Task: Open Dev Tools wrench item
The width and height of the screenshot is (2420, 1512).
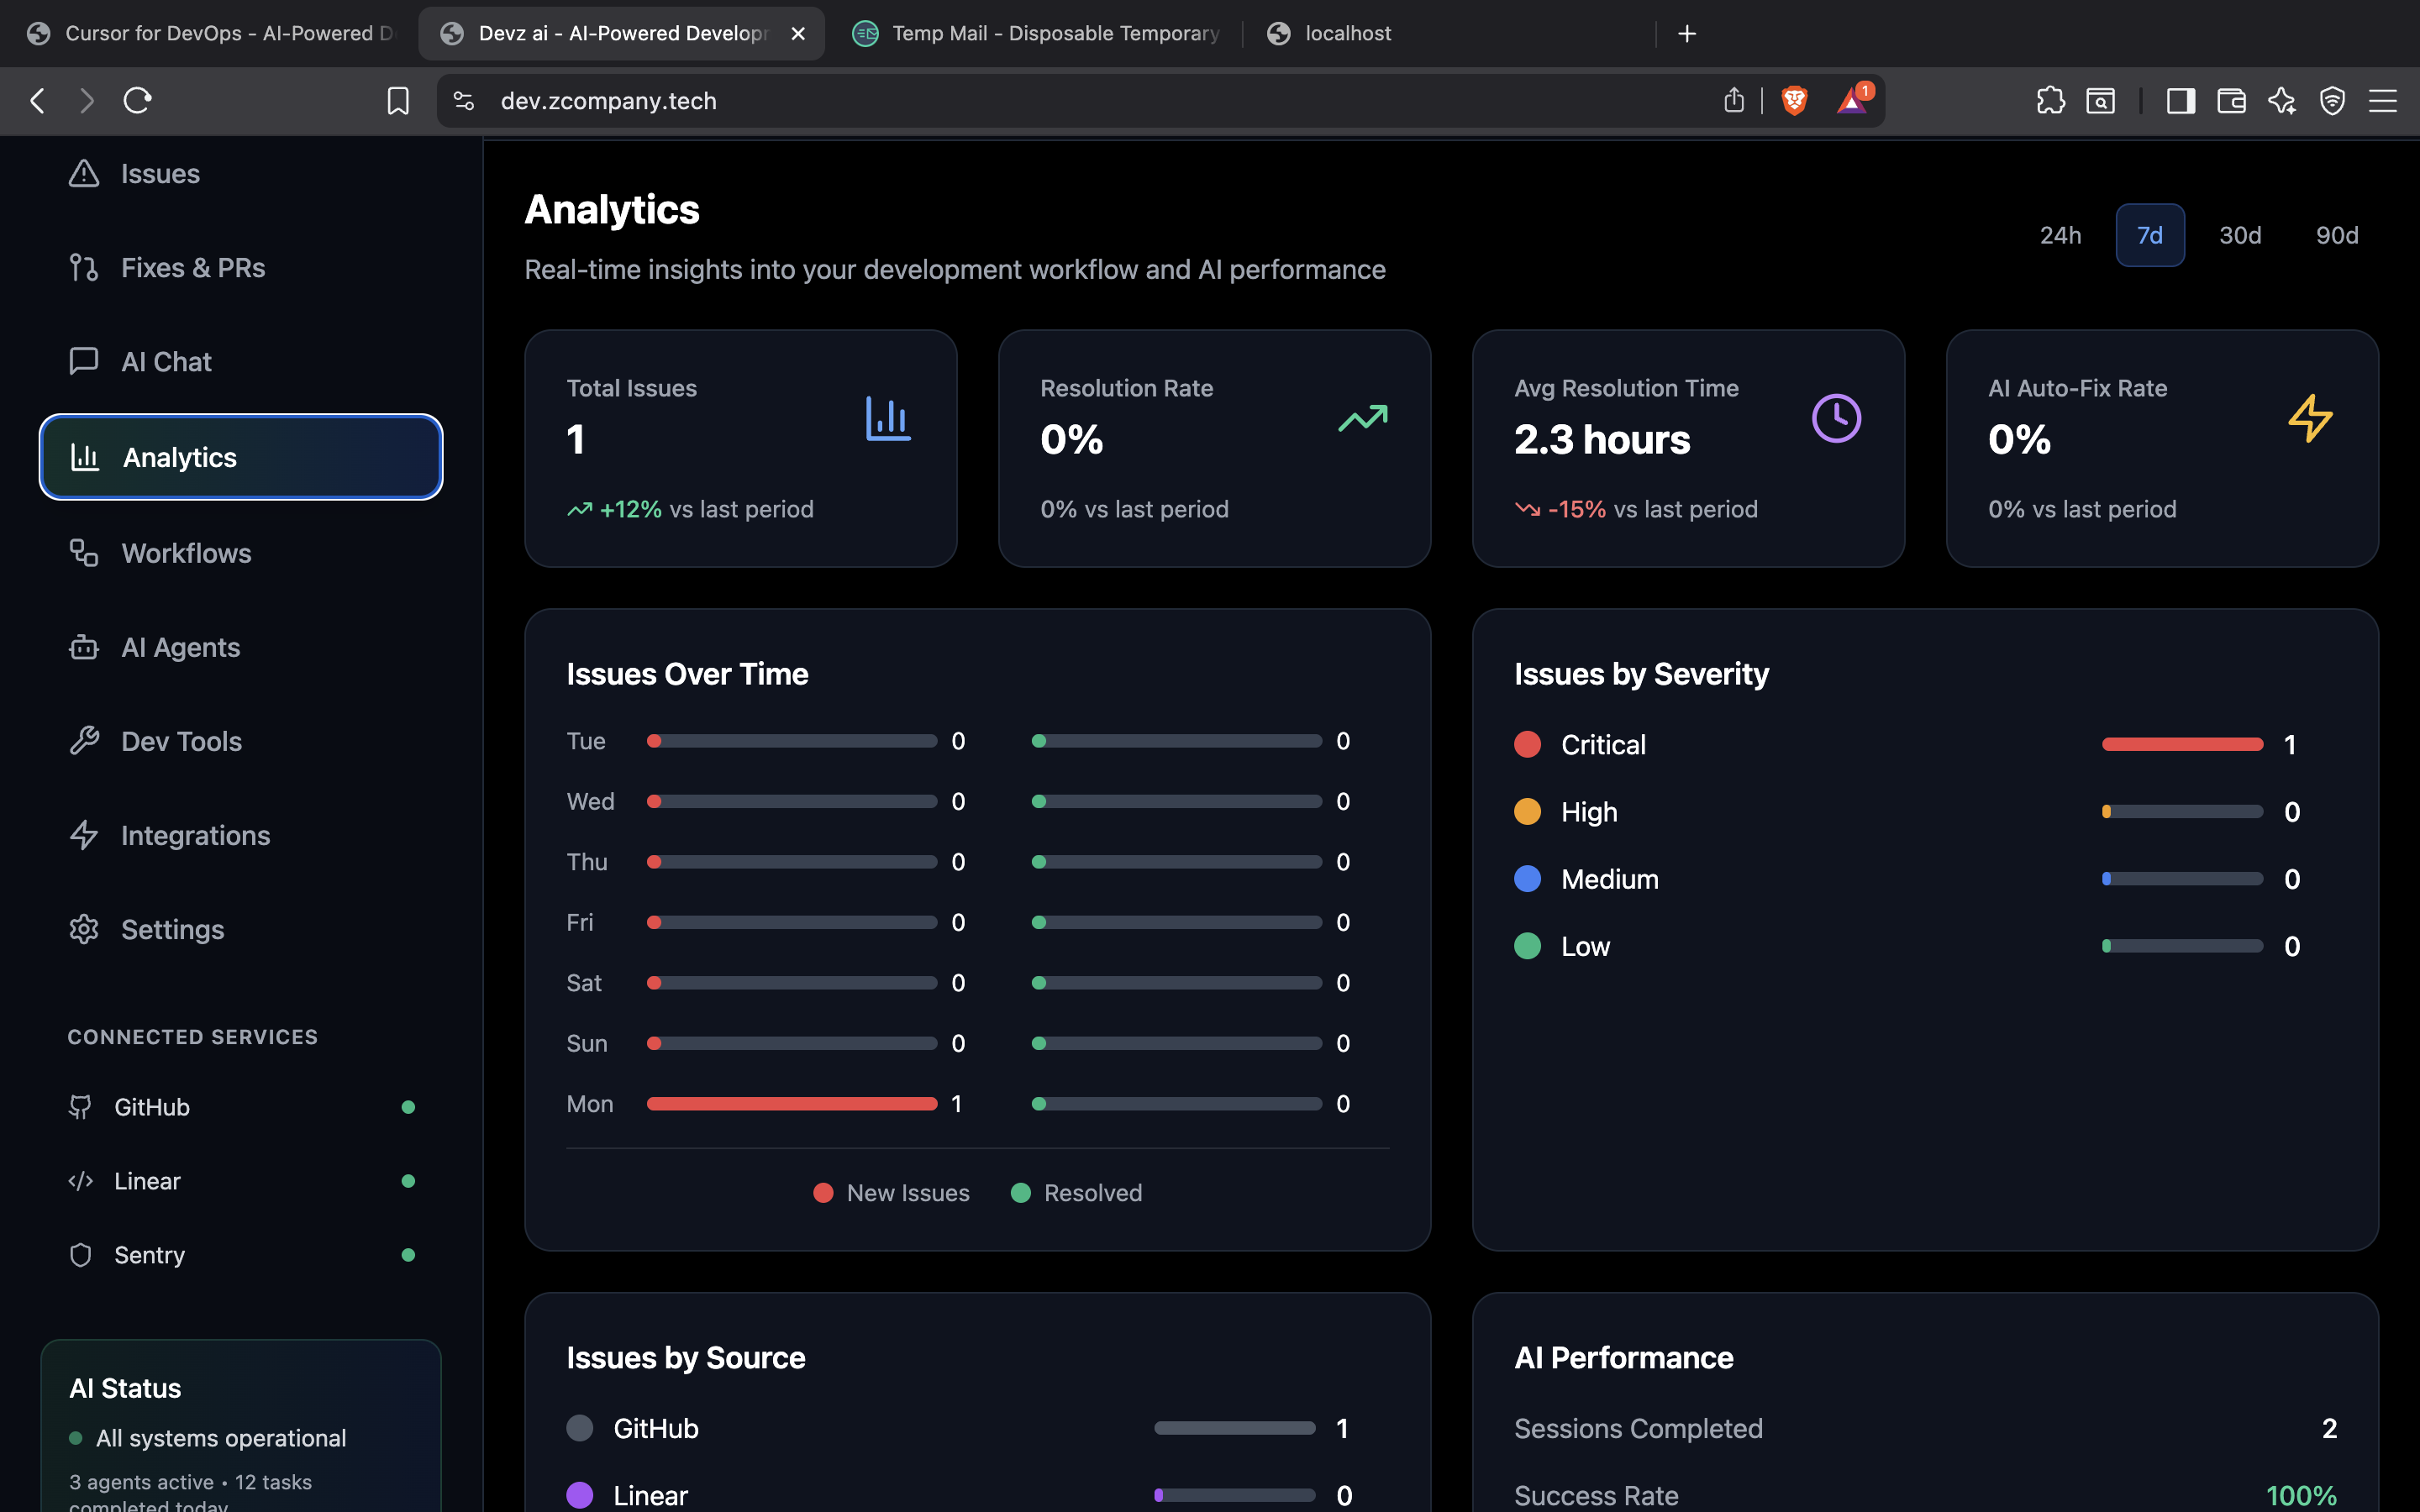Action: (181, 741)
